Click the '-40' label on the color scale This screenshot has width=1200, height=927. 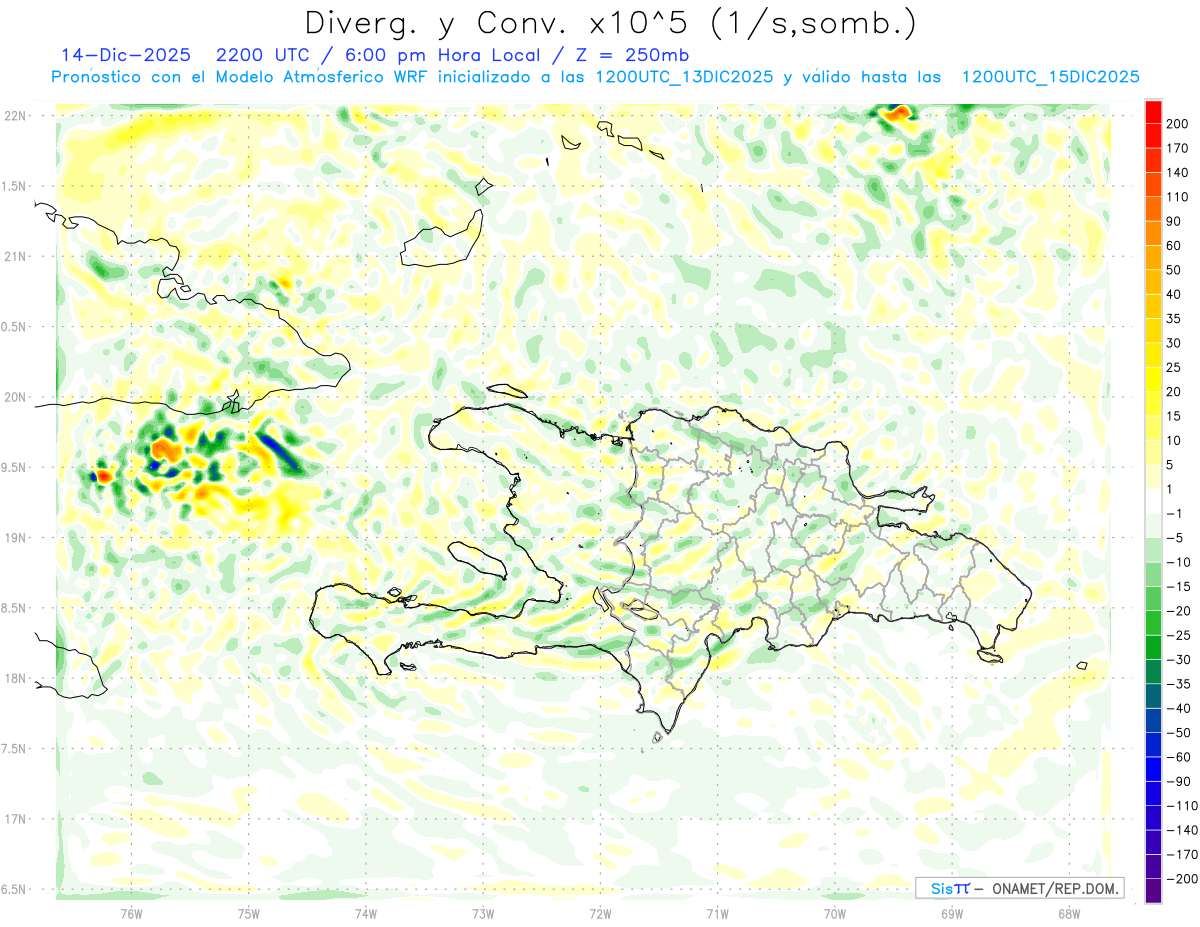(x=1180, y=708)
